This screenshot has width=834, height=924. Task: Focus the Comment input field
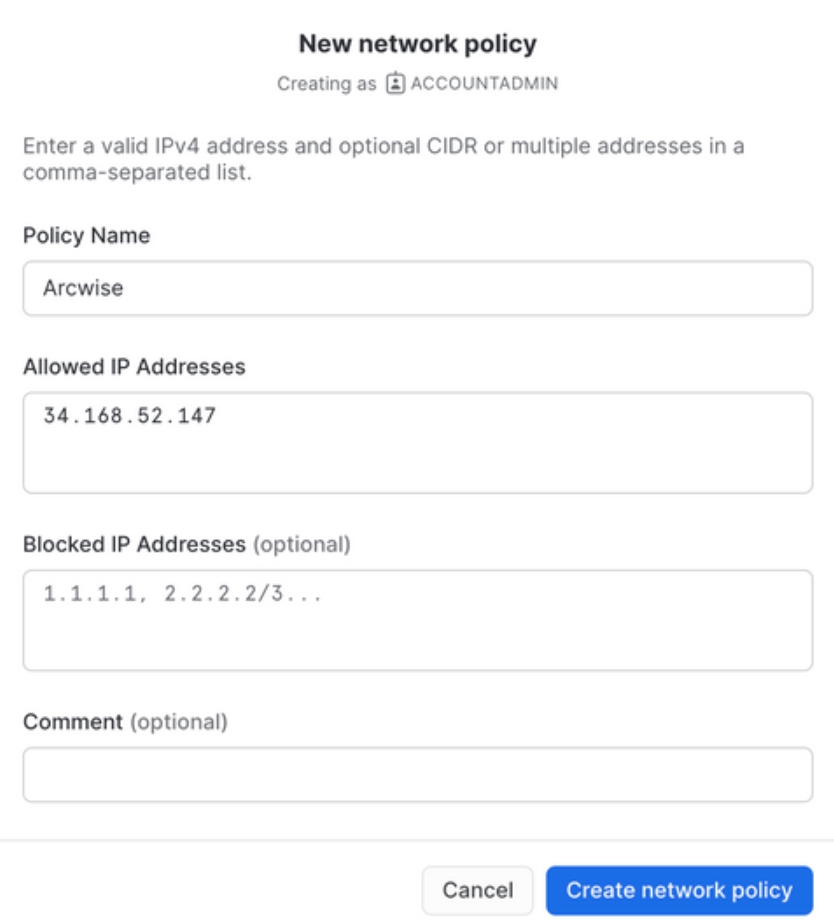417,774
